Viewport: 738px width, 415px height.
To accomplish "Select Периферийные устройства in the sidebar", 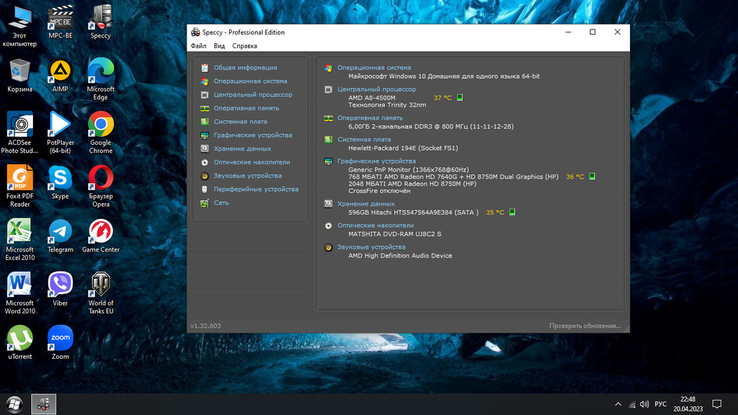I will 256,189.
